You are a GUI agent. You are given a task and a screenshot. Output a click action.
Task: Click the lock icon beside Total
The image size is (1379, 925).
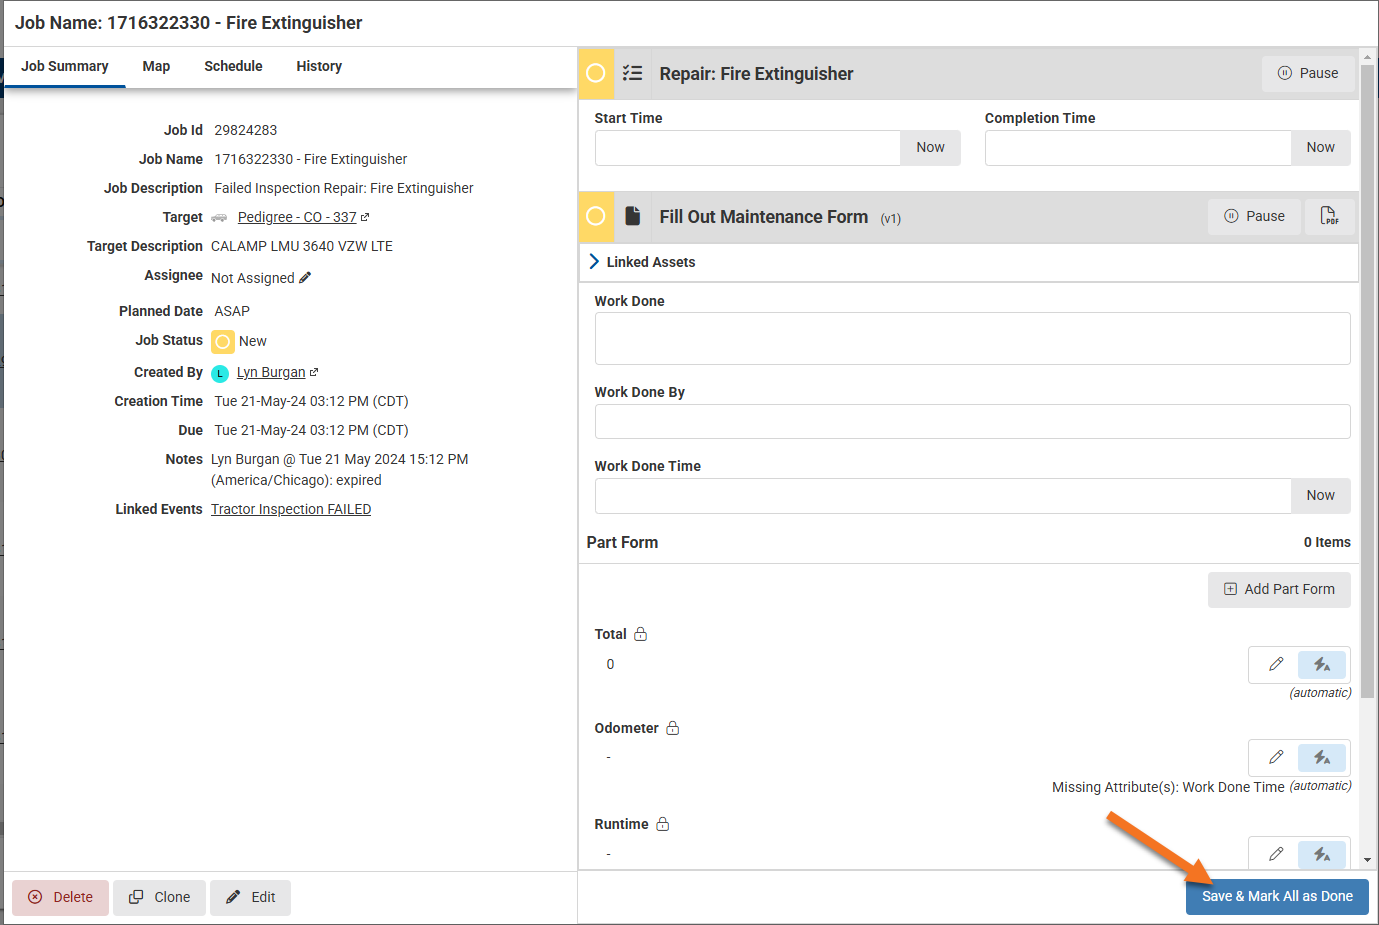[x=641, y=634]
